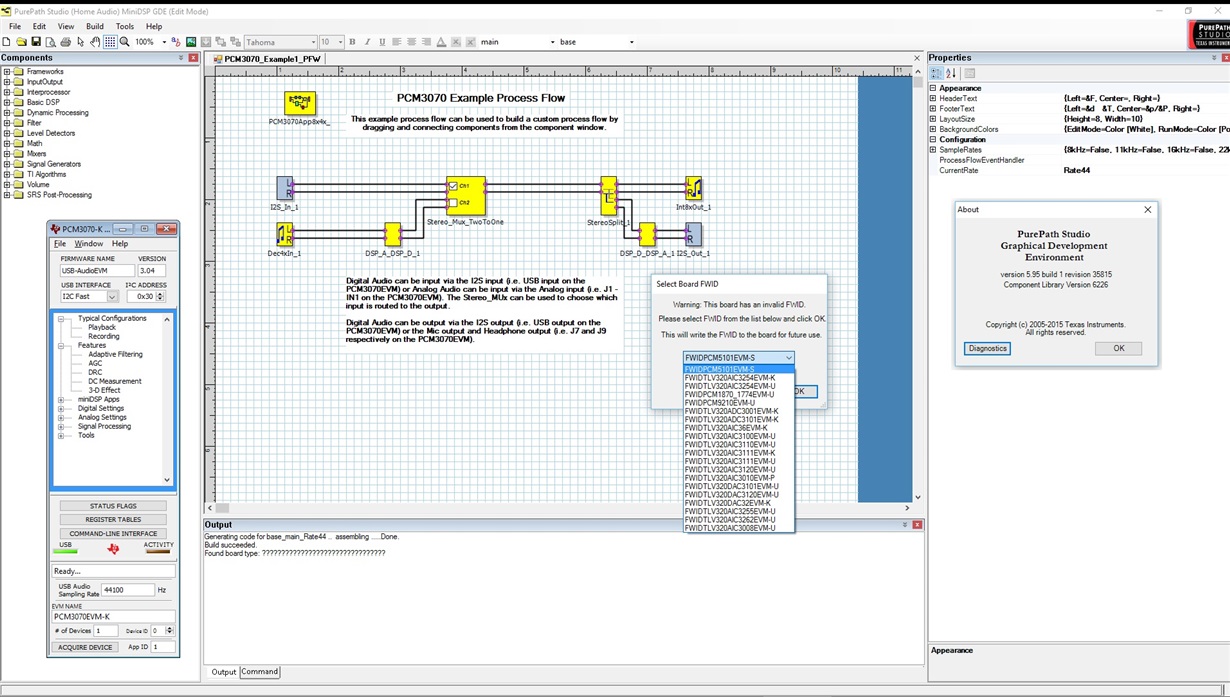This screenshot has width=1230, height=697.
Task: Click the Underline formatting icon
Action: (x=381, y=42)
